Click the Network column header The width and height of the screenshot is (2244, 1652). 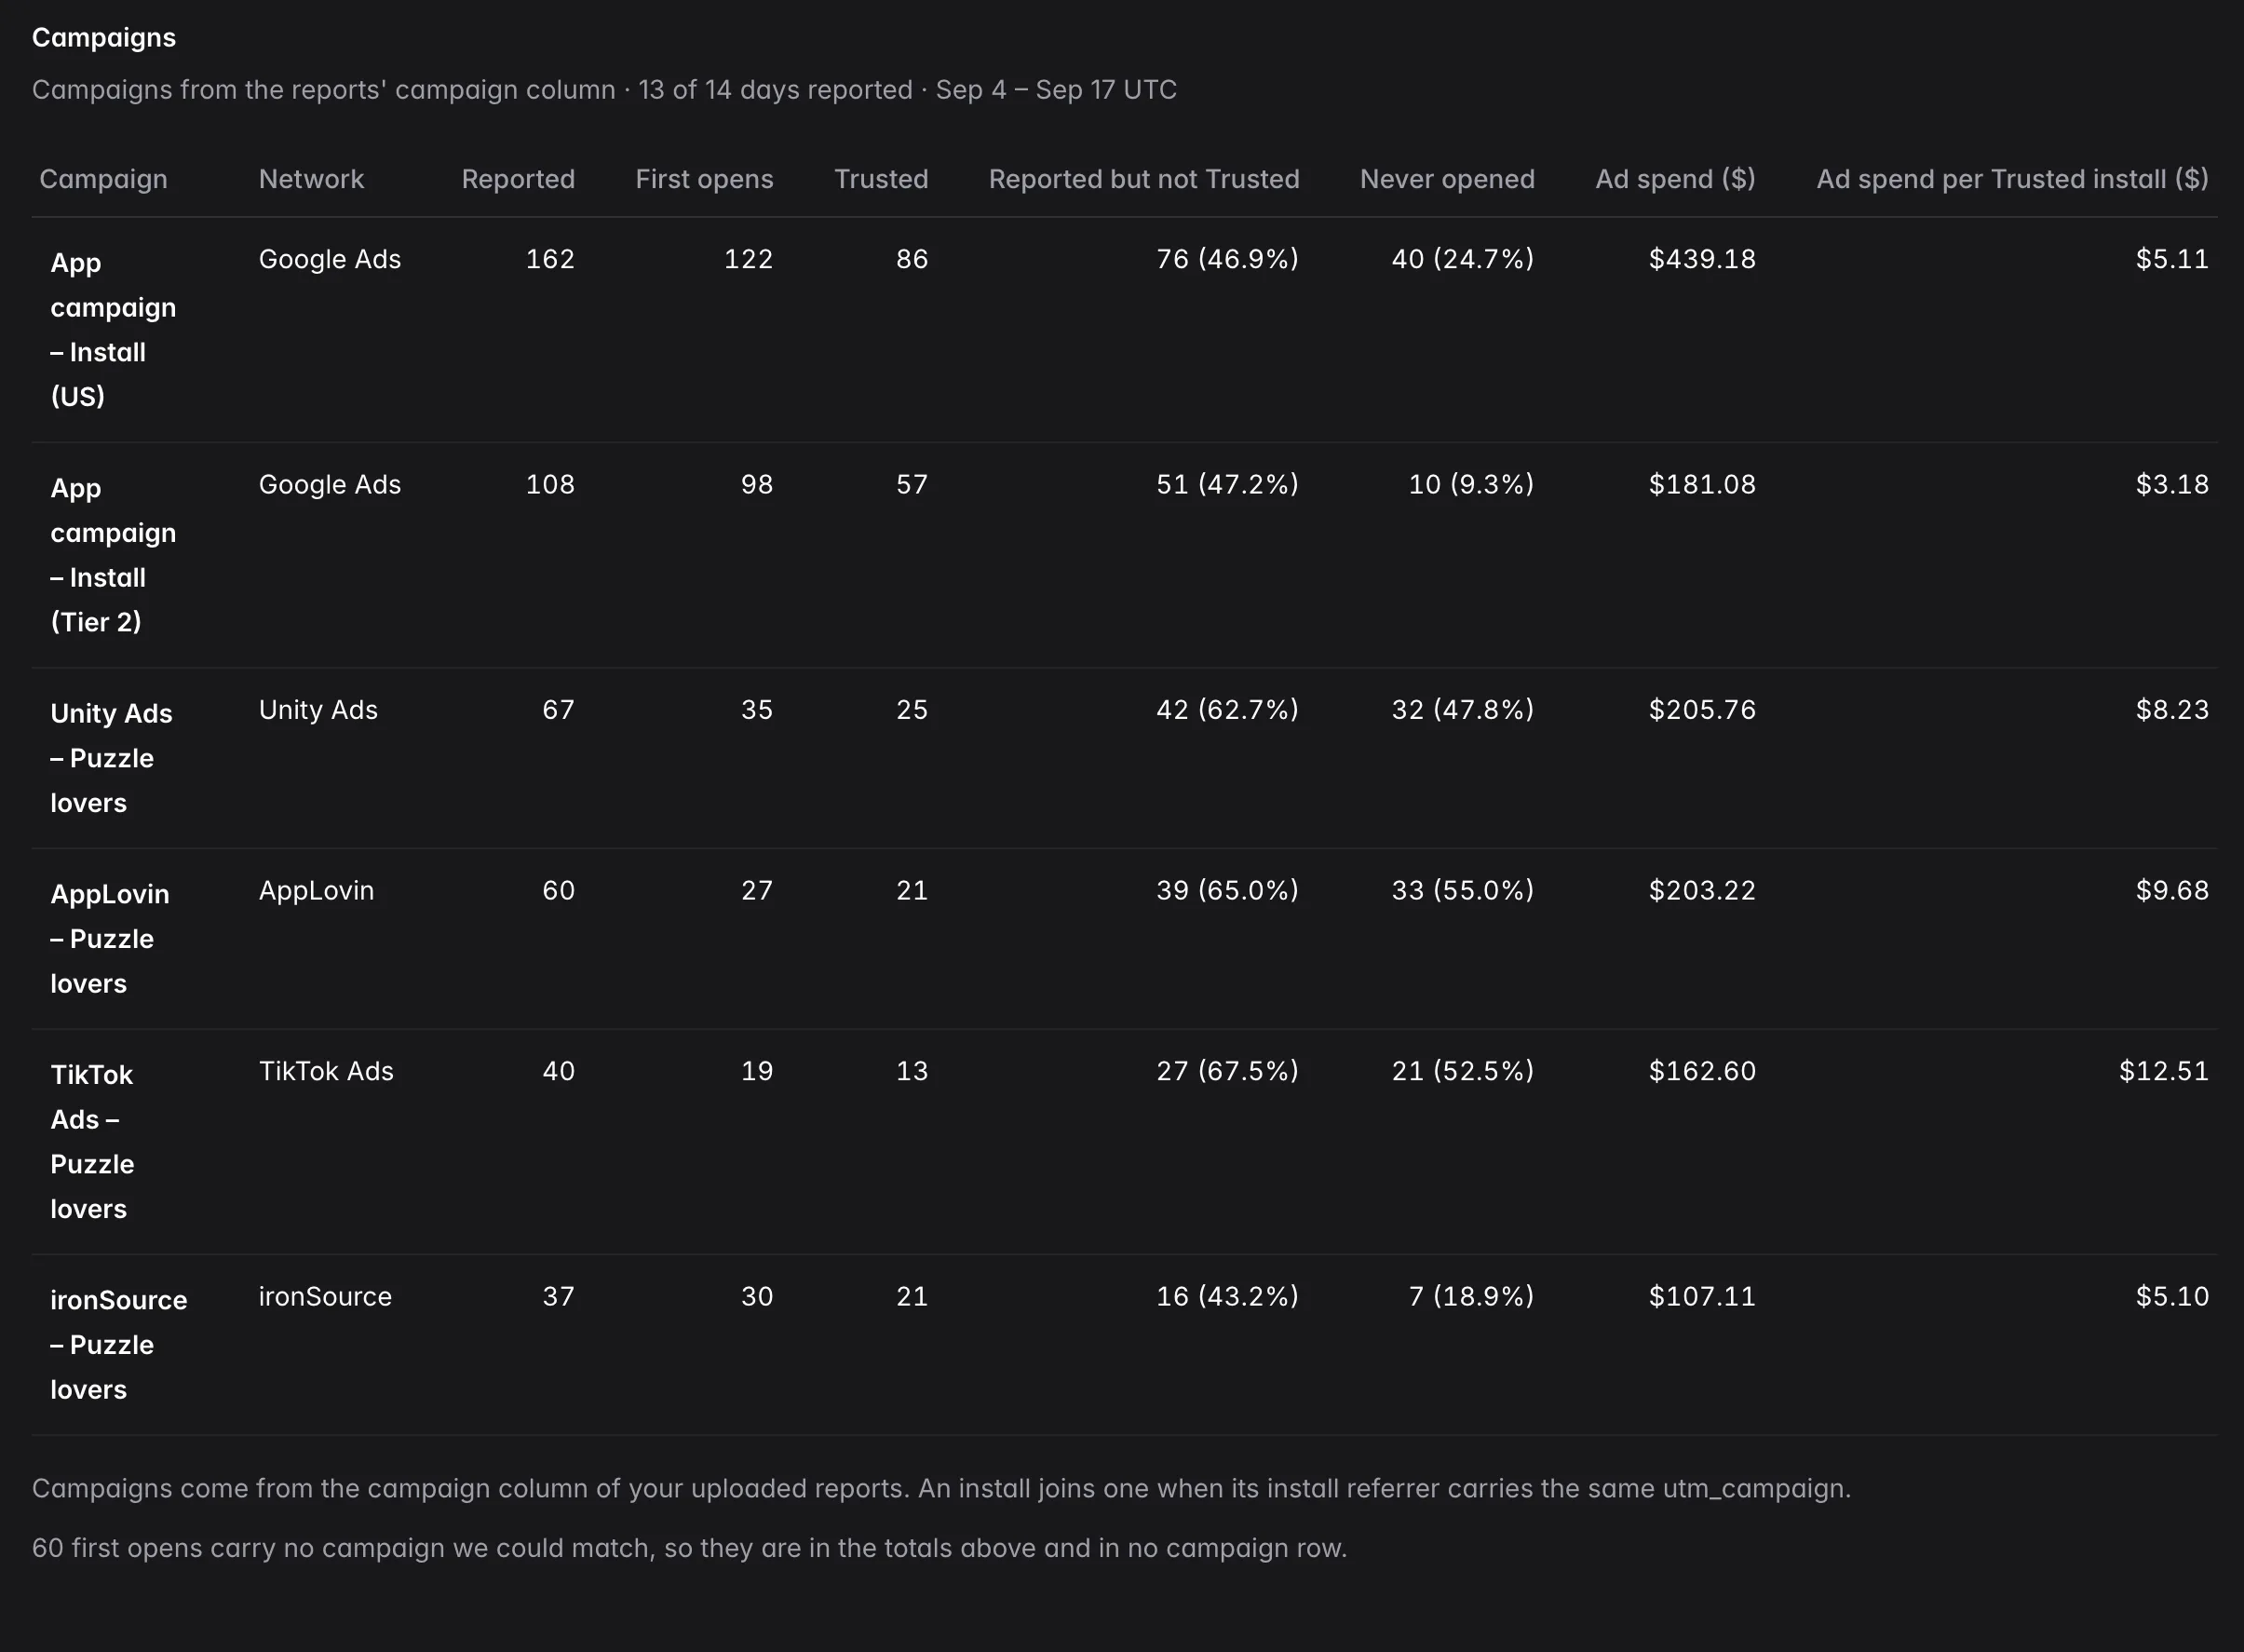tap(311, 179)
